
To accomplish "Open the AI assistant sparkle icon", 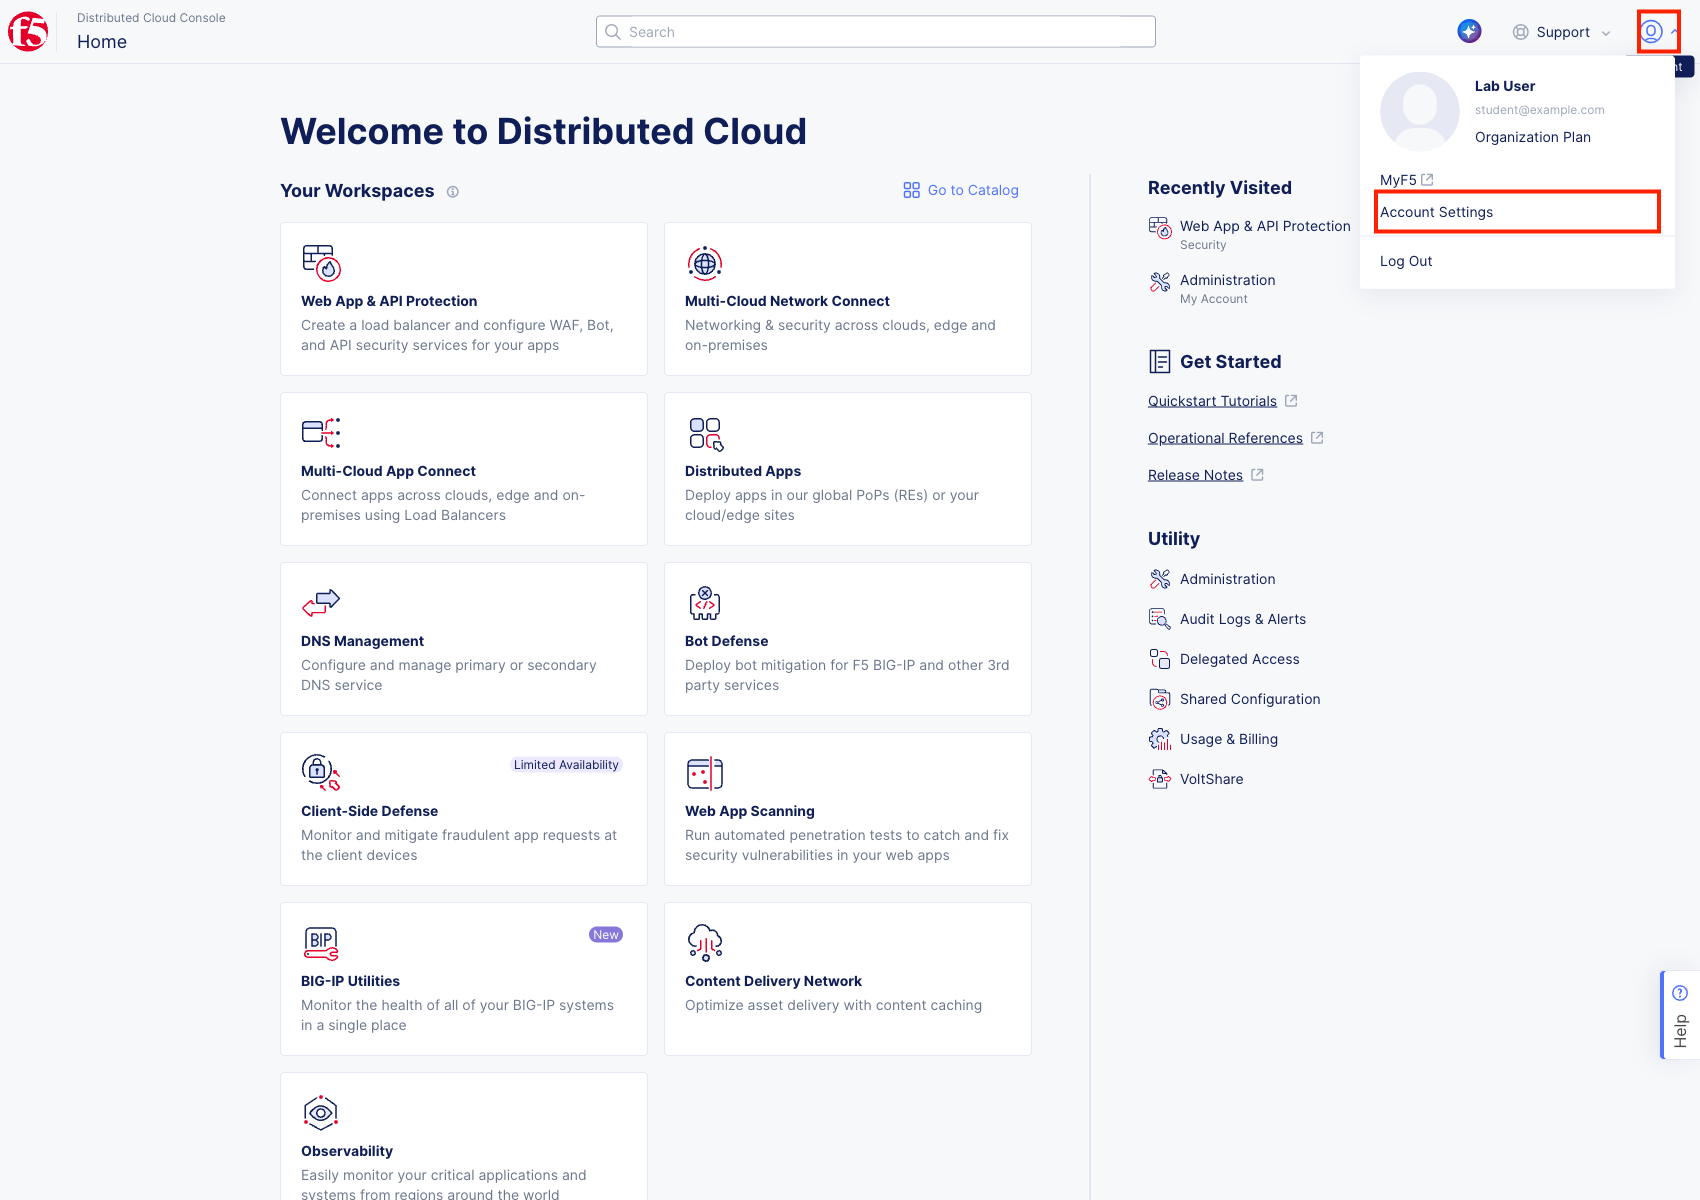I will coord(1469,32).
